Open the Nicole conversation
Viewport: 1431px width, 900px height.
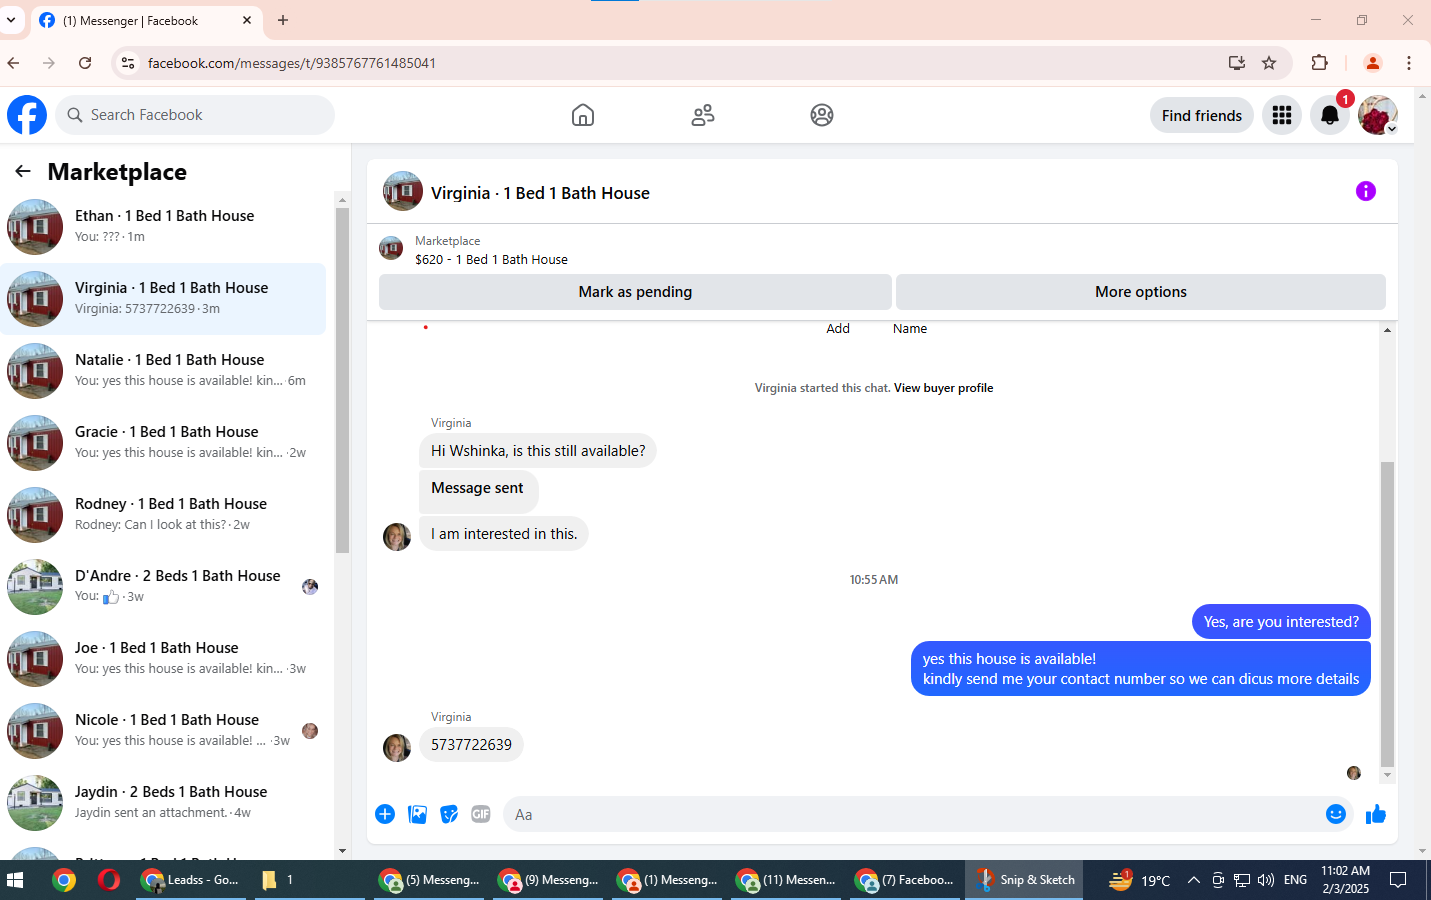pyautogui.click(x=165, y=731)
